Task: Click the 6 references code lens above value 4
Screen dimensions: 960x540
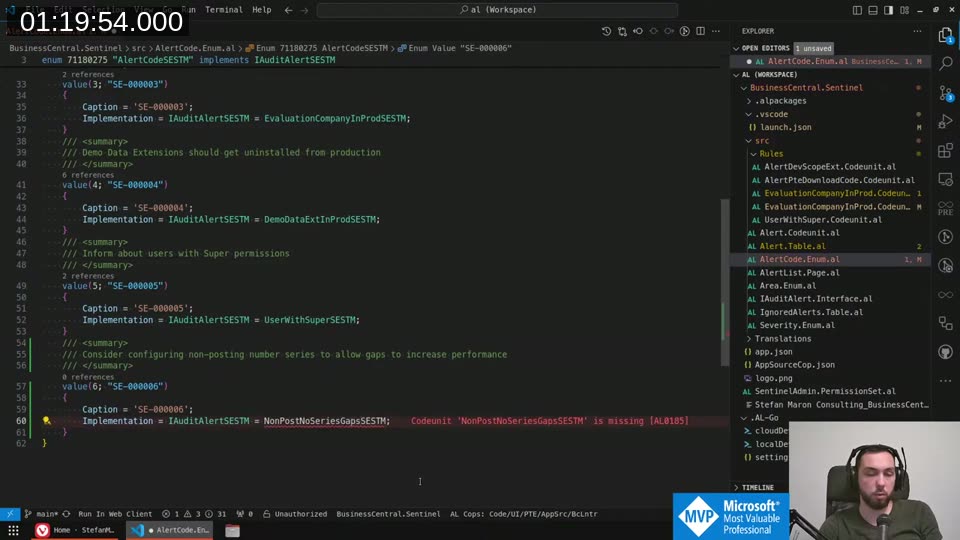Action: tap(88, 175)
